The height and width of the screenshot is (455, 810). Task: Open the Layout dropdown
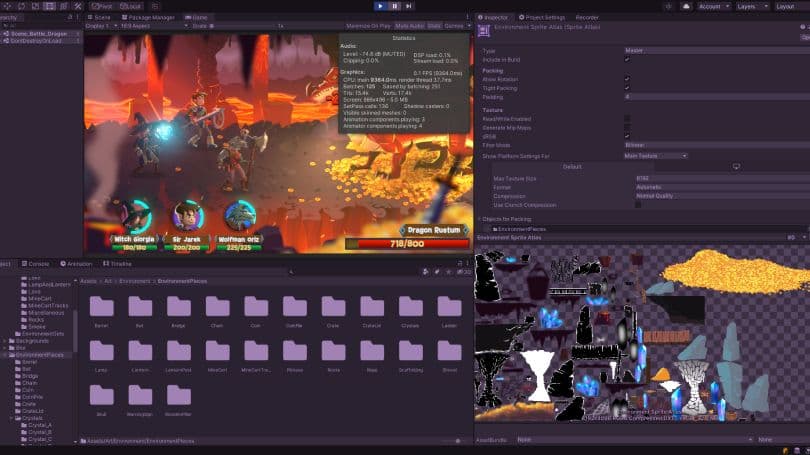791,7
